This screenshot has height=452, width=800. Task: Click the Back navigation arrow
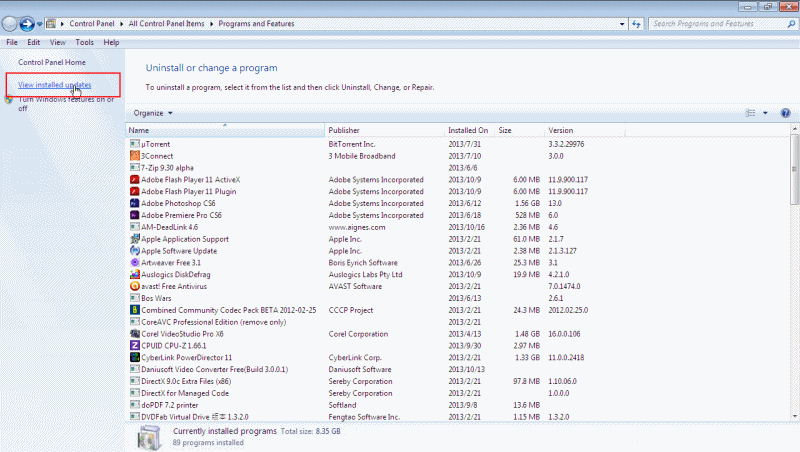pyautogui.click(x=10, y=23)
